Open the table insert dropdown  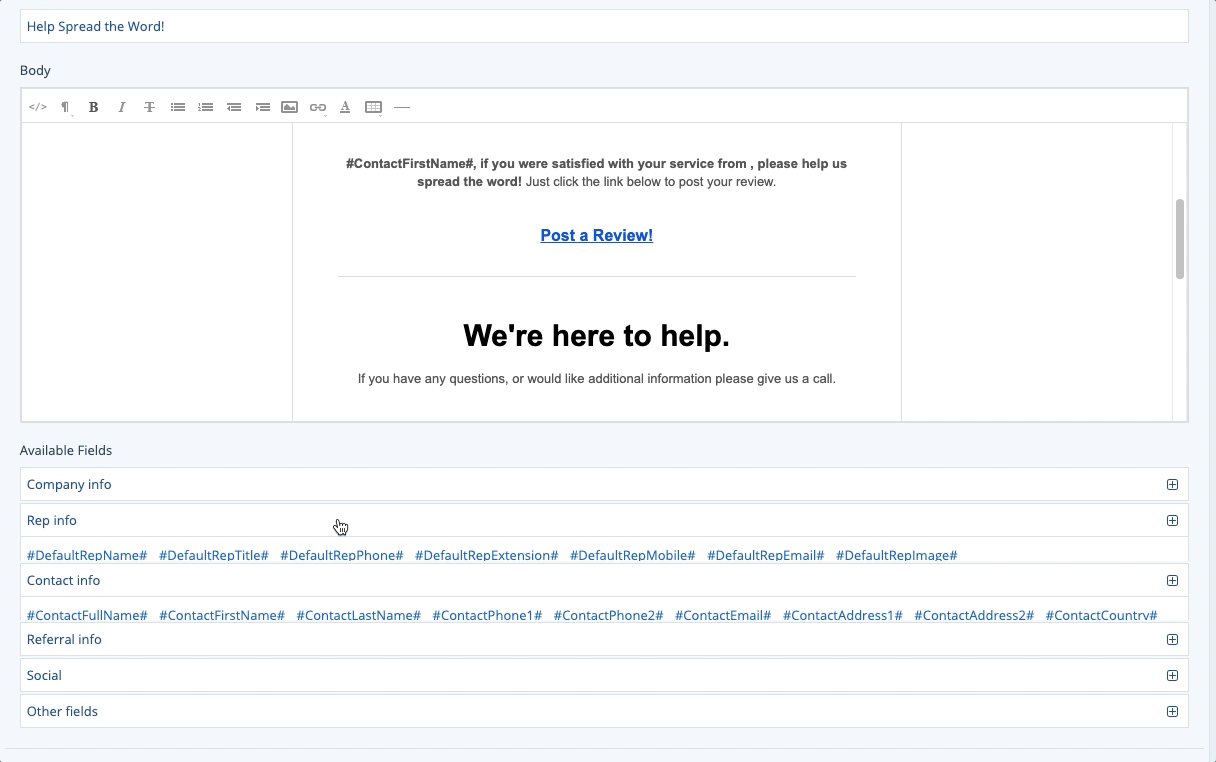pos(373,107)
